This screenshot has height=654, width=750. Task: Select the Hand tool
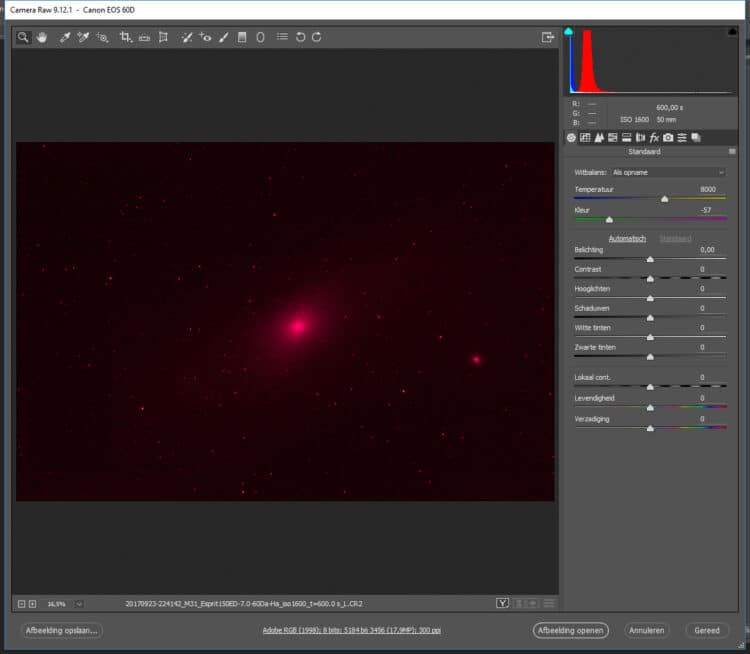click(x=42, y=37)
